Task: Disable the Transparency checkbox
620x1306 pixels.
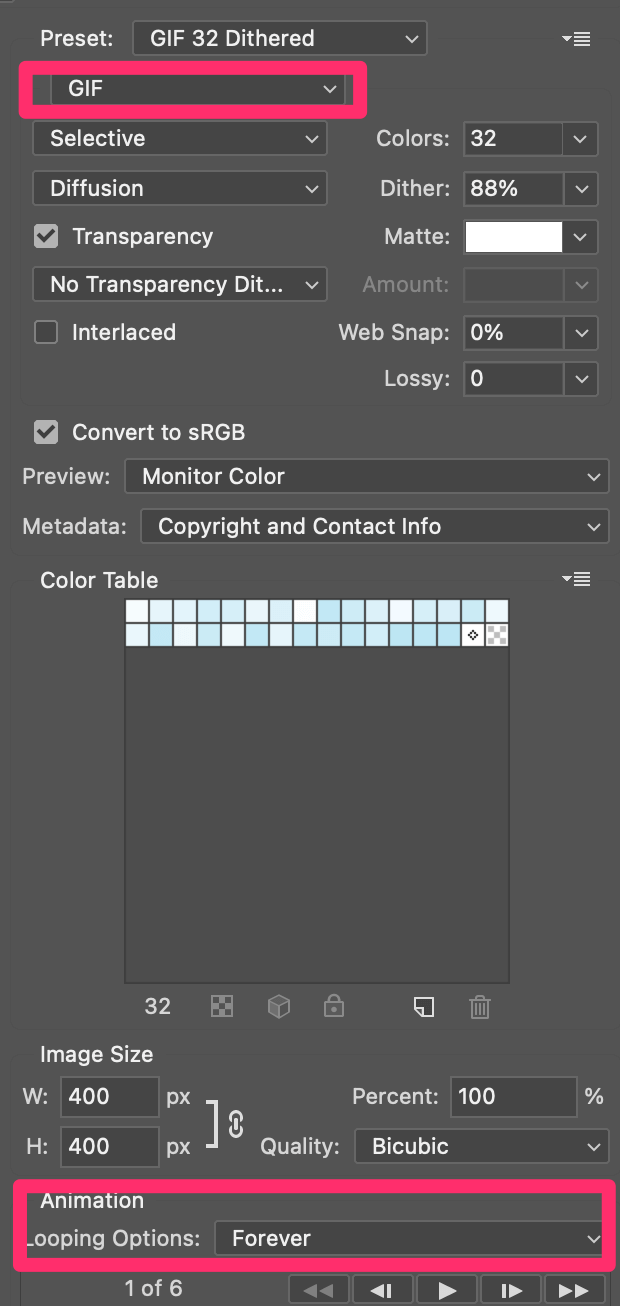Action: (45, 236)
